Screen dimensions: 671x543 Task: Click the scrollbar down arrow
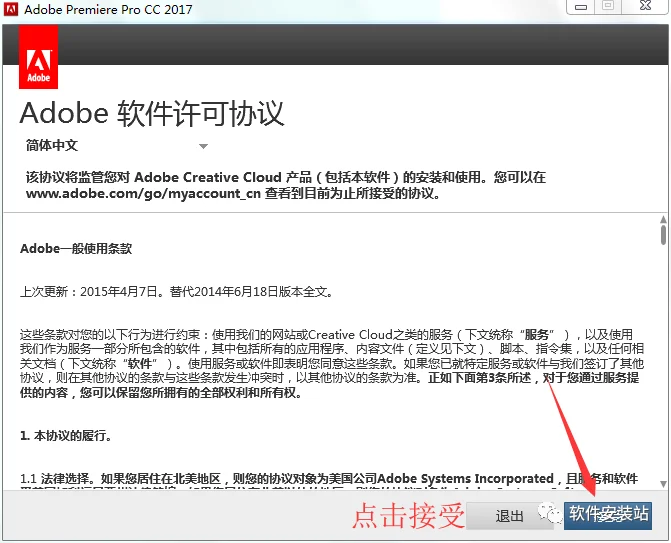[663, 484]
